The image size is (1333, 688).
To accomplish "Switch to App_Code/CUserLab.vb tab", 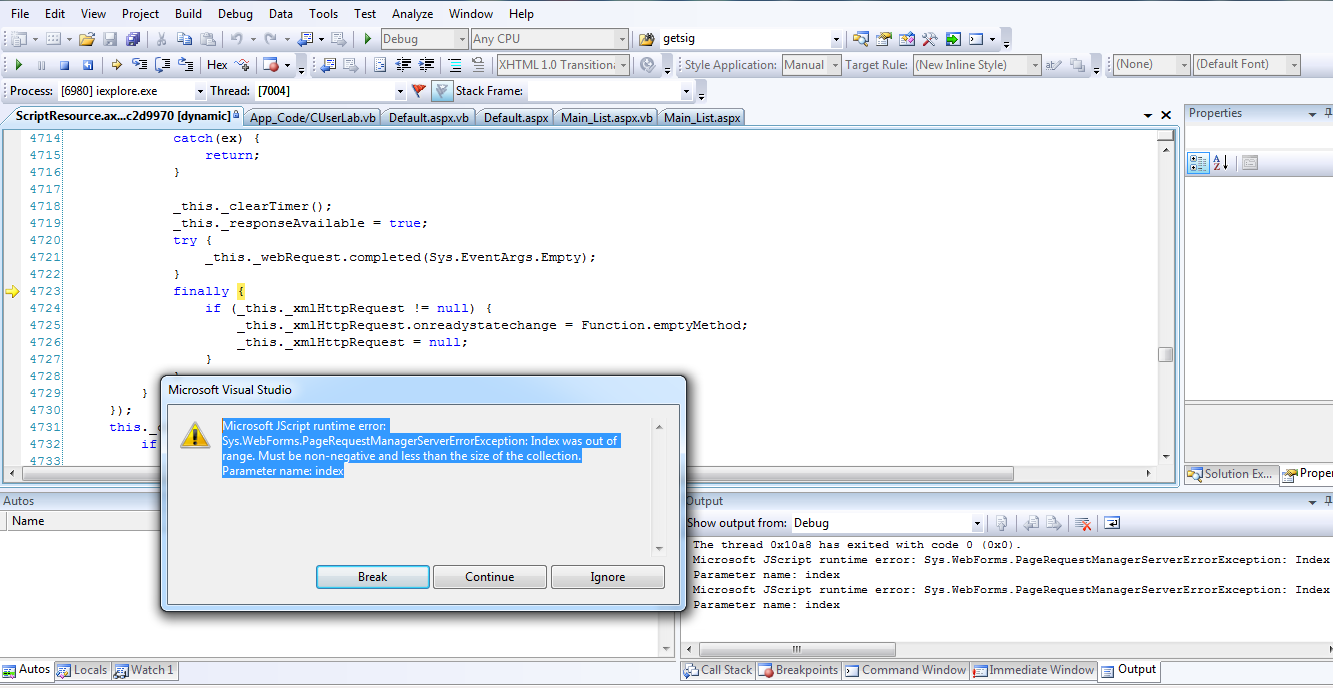I will 313,117.
